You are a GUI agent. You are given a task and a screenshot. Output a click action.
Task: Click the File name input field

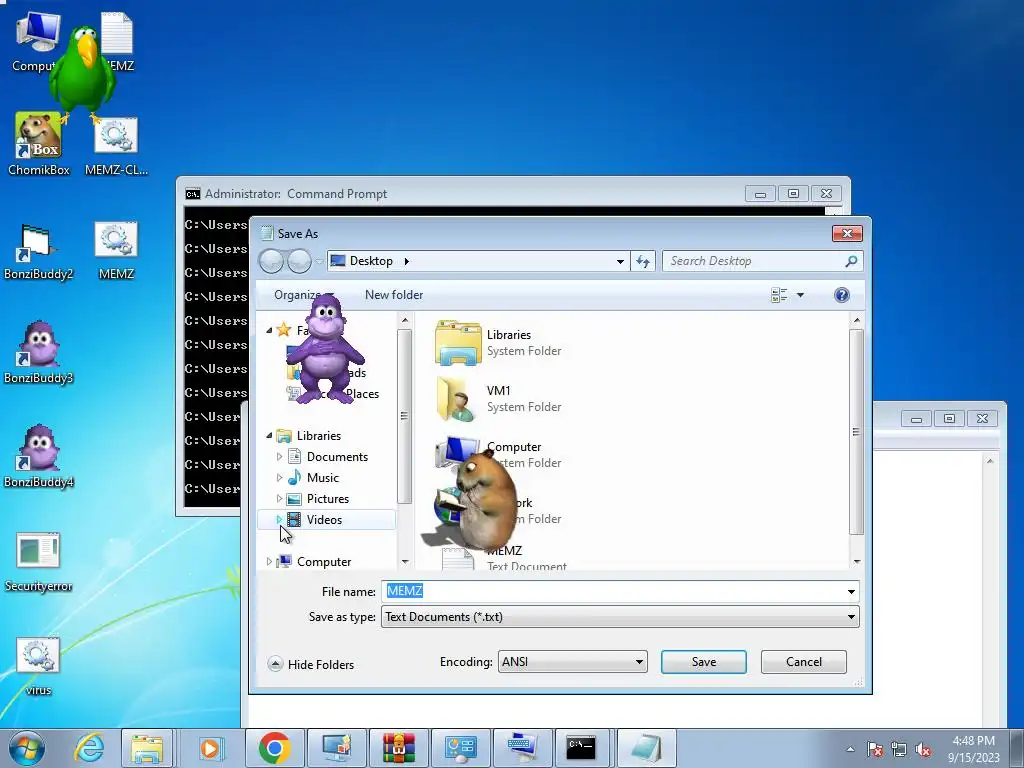[x=613, y=592]
